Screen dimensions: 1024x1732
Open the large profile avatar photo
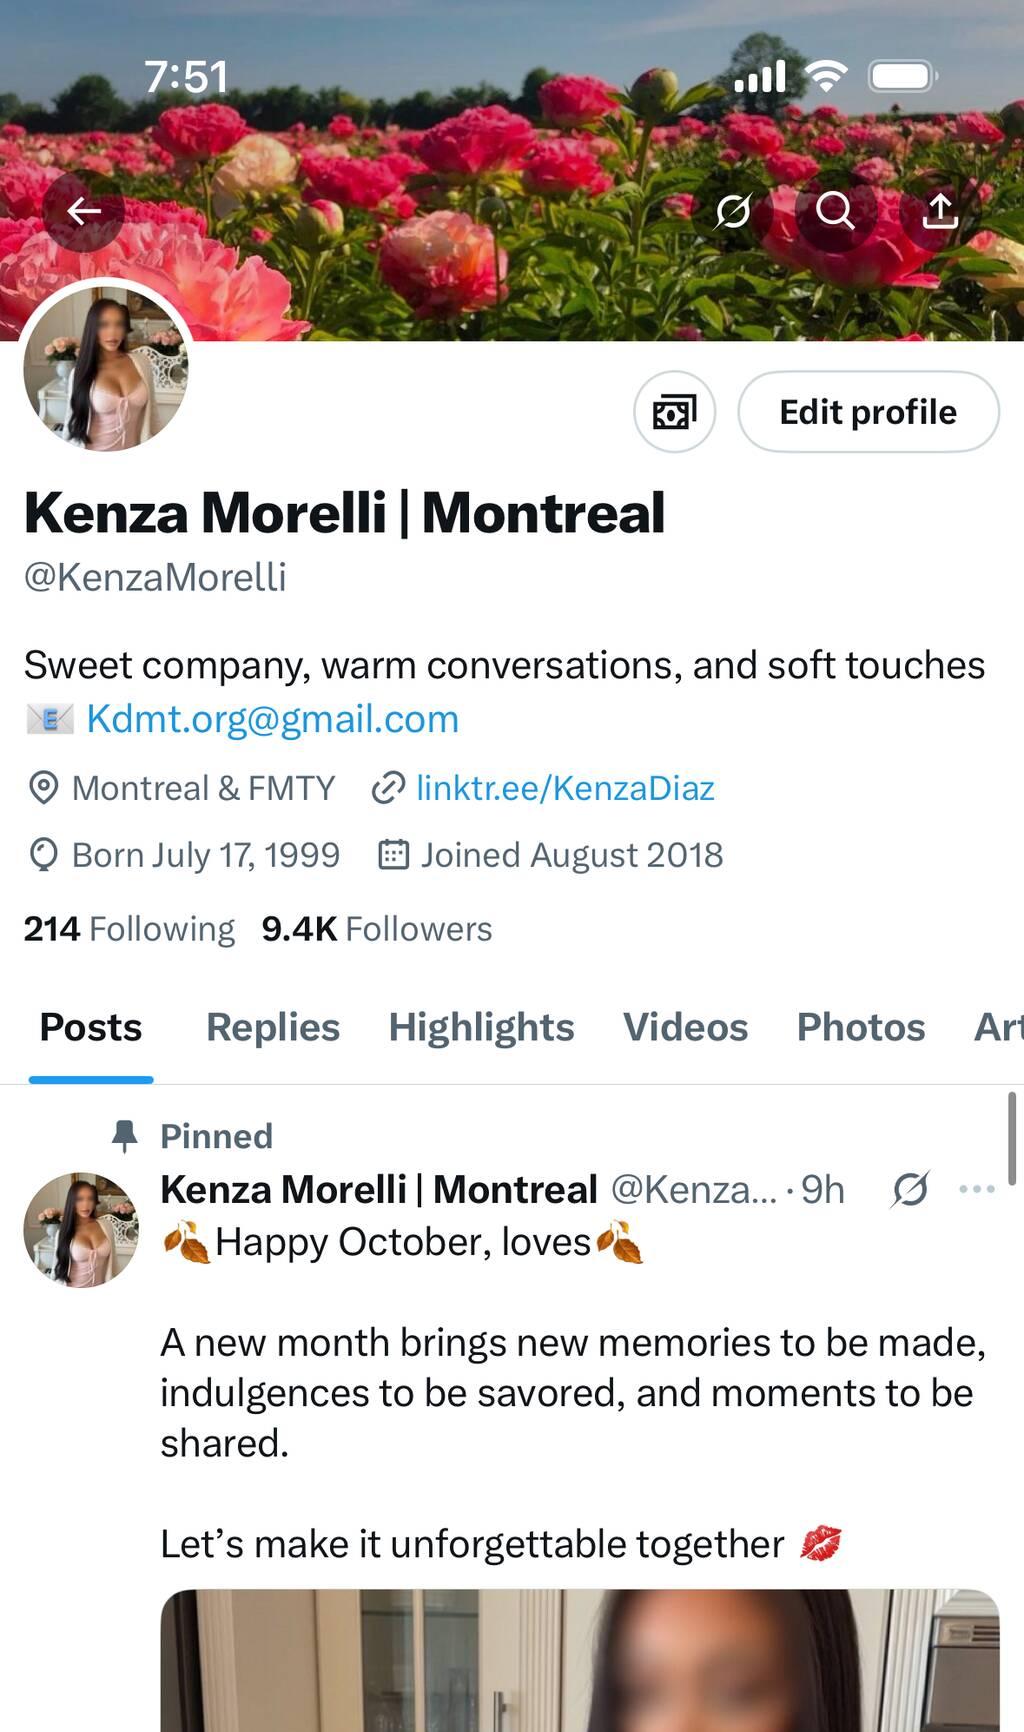coord(106,367)
